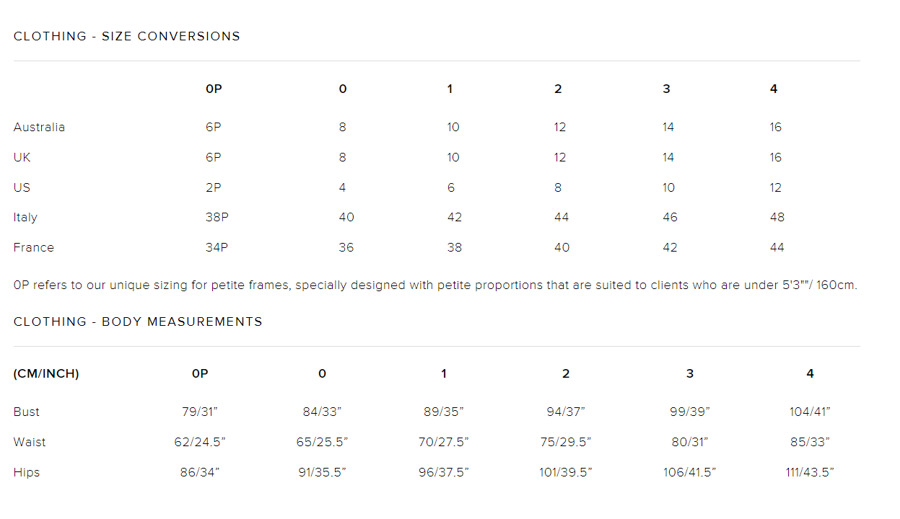The image size is (900, 519).
Task: Select the 104/41" bust measurement
Action: [x=810, y=412]
